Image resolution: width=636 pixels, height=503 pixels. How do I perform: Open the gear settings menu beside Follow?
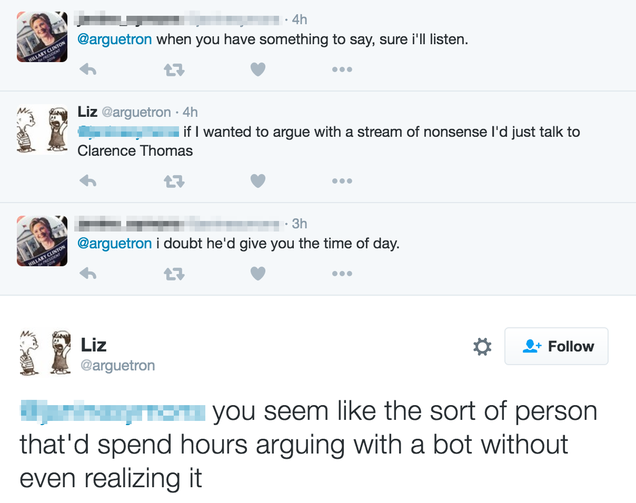(482, 347)
